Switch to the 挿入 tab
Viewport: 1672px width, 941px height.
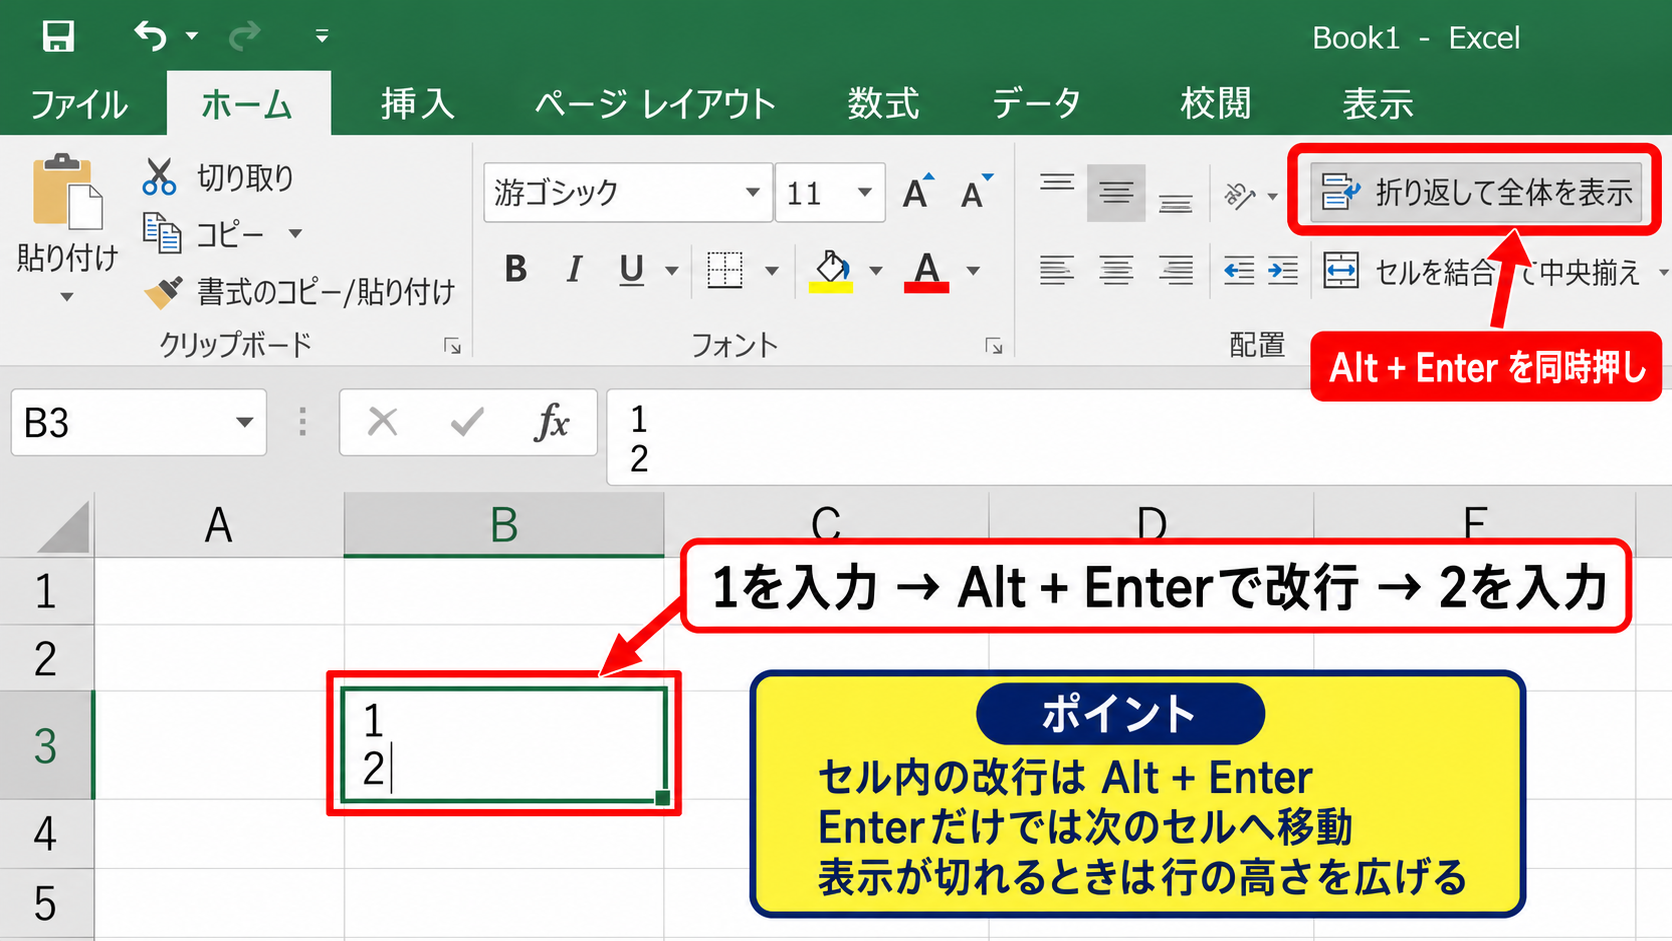coord(417,104)
